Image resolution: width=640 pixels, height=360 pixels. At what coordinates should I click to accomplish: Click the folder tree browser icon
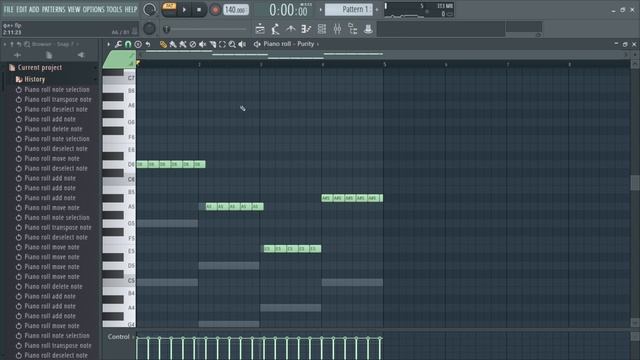(x=353, y=29)
